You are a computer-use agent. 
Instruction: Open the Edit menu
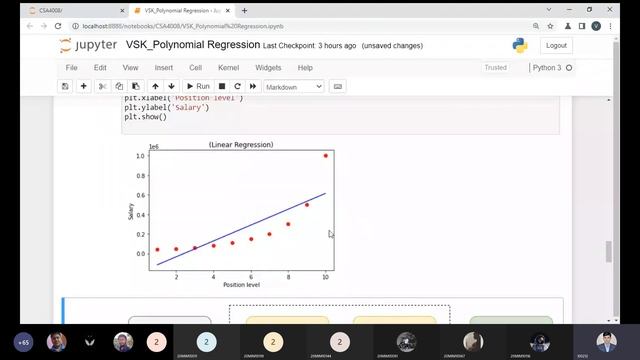[x=100, y=68]
